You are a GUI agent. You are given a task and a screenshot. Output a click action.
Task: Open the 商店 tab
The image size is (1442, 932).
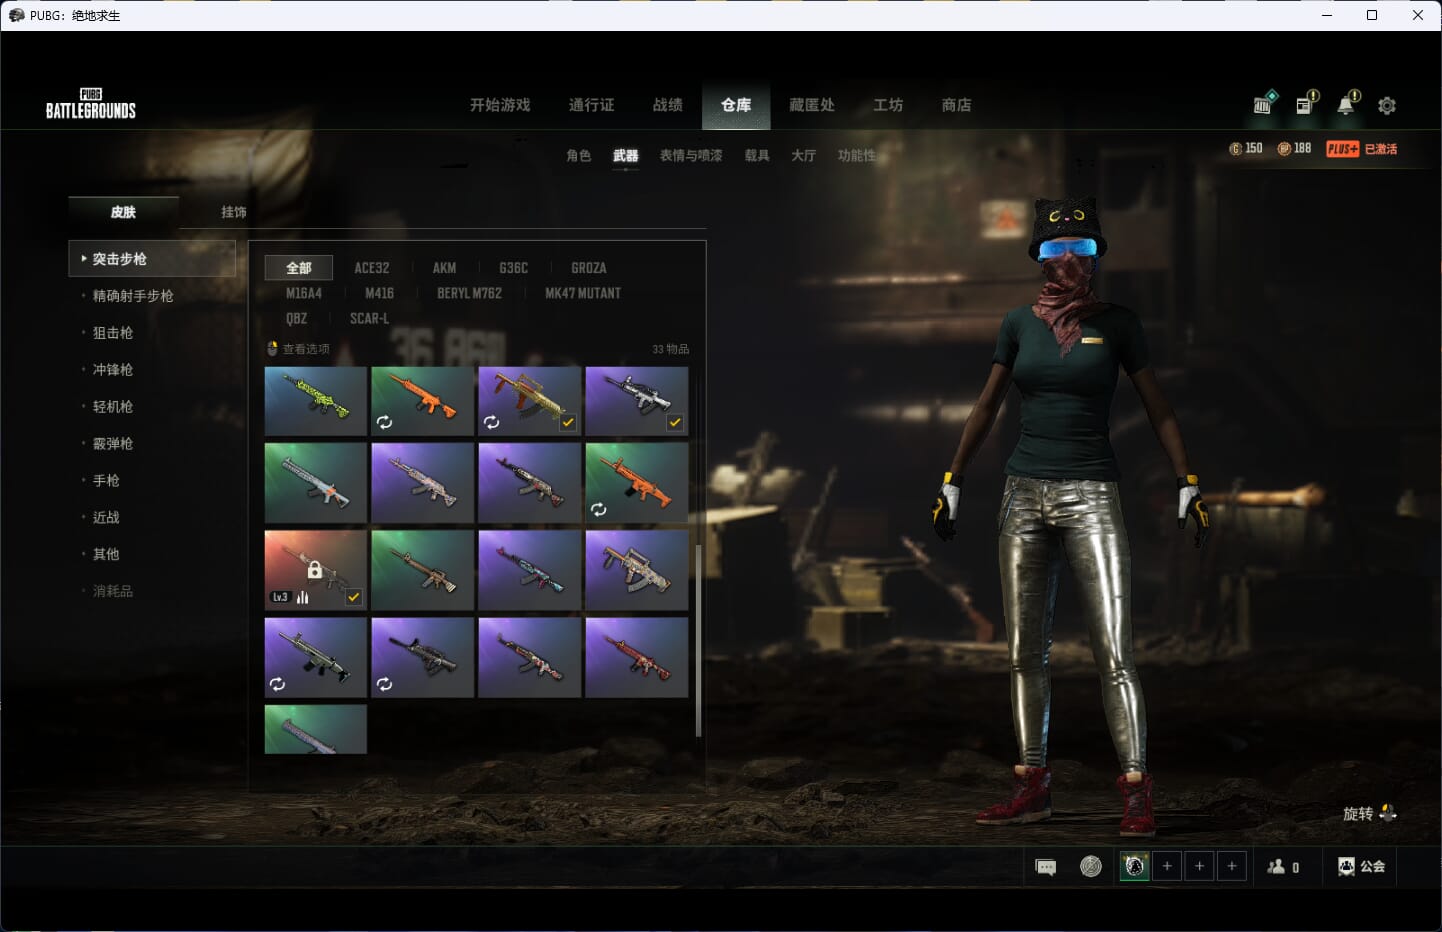click(957, 105)
